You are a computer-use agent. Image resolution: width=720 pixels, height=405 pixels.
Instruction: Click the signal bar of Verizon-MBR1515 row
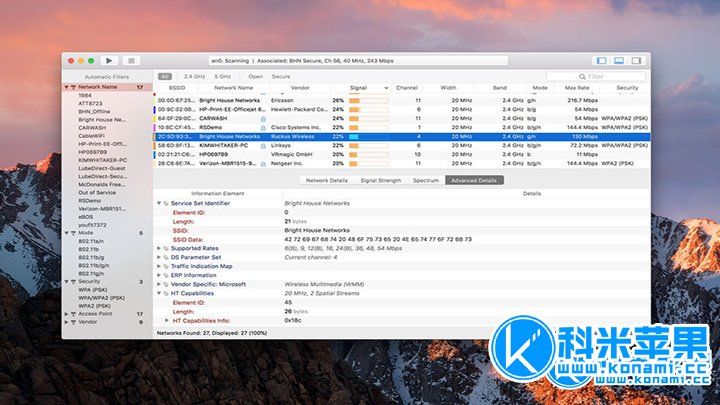pos(368,163)
